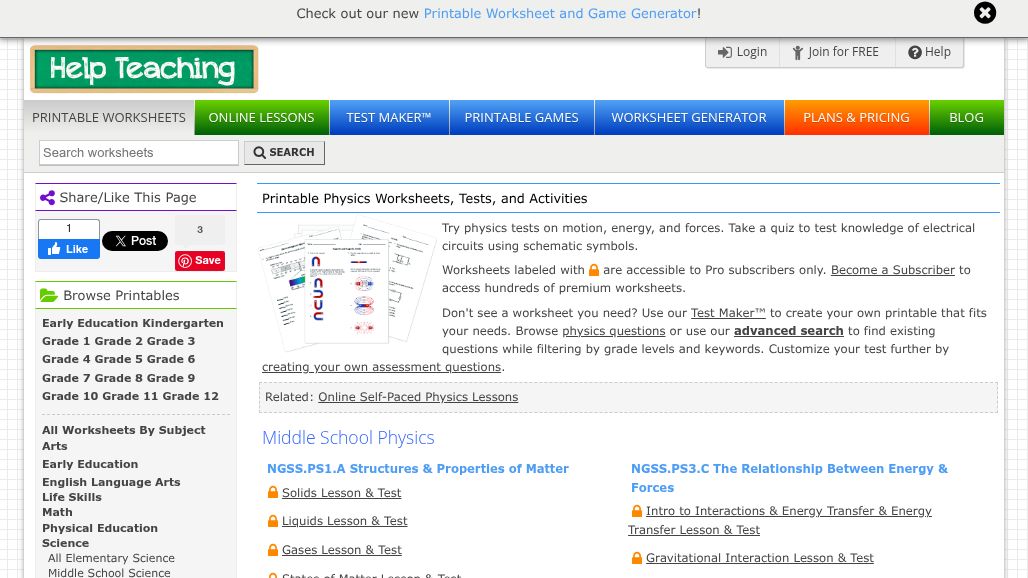
Task: Open the Online Lessons tab
Action: click(x=261, y=117)
